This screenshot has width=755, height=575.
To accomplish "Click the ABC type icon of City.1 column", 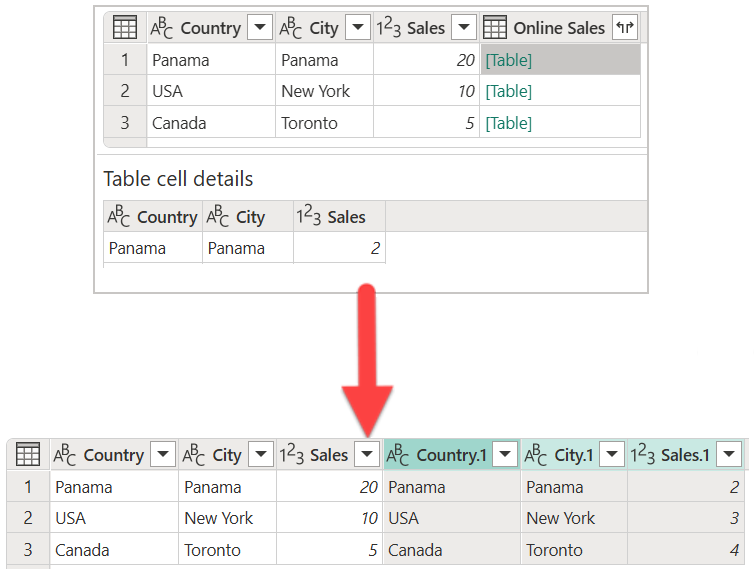I will click(535, 455).
